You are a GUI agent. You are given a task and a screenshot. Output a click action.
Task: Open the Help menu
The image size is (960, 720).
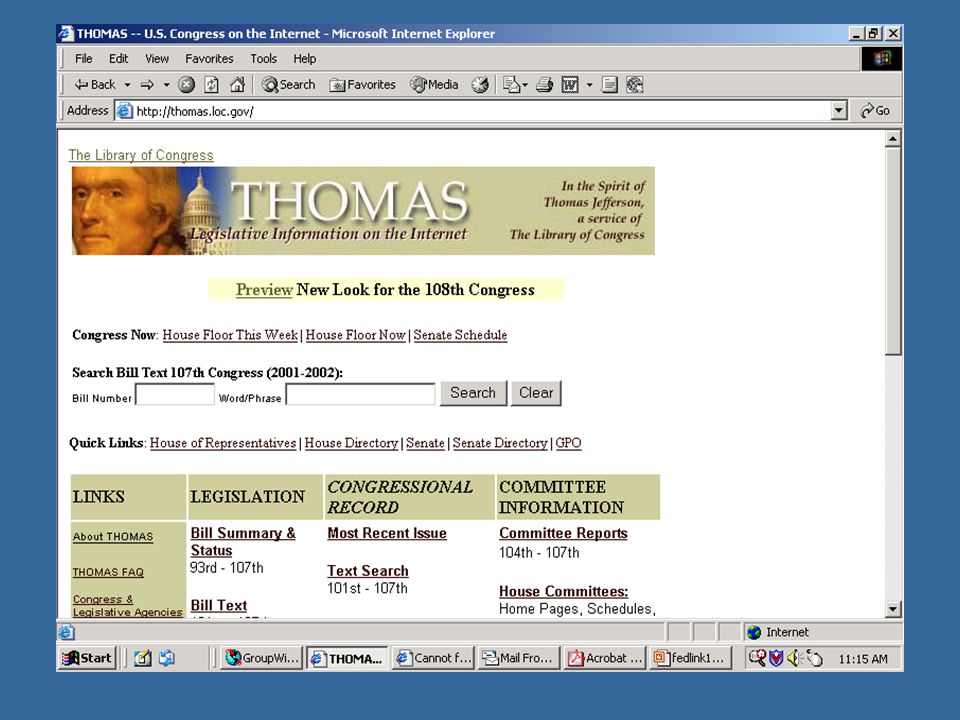pos(304,59)
